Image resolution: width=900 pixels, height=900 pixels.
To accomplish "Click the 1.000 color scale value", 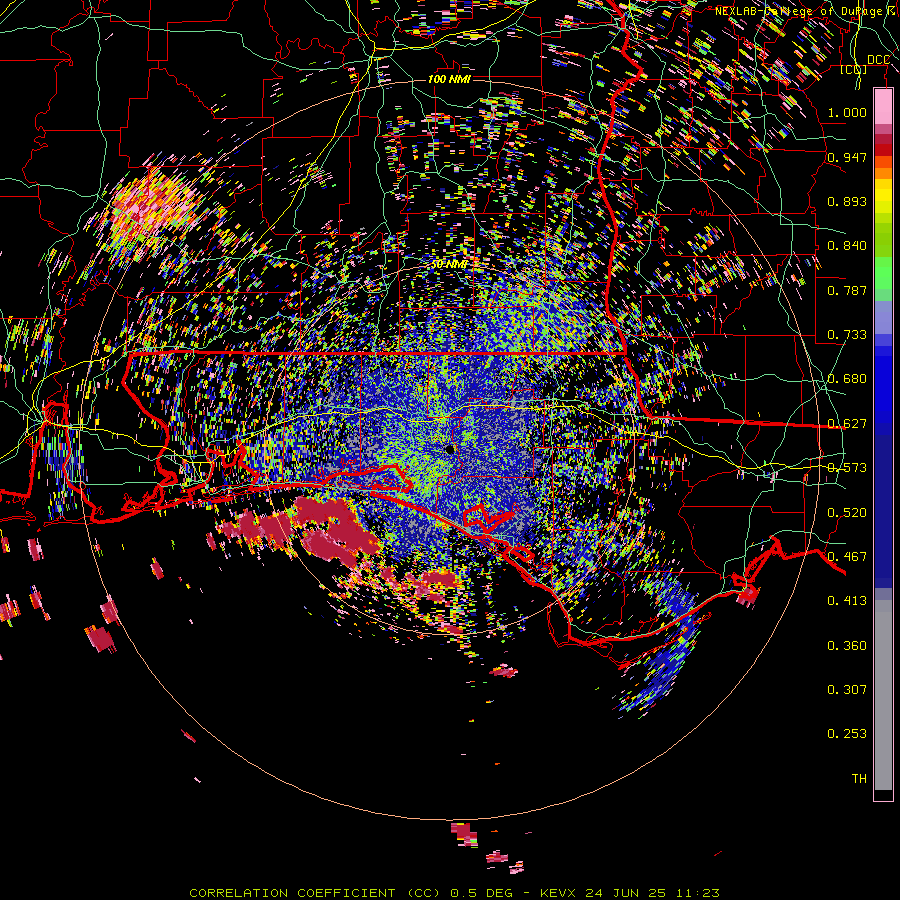I will point(847,112).
